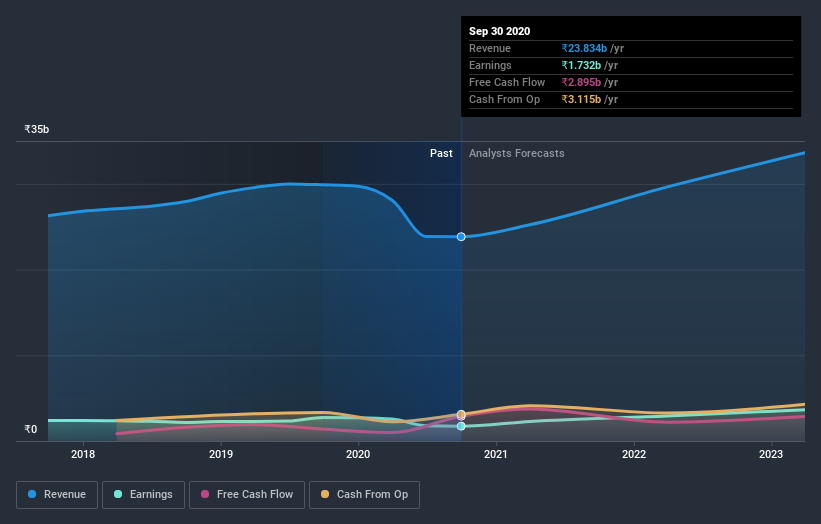Viewport: 821px width, 524px height.
Task: Click the Revenue row label in tooltip
Action: coord(490,48)
